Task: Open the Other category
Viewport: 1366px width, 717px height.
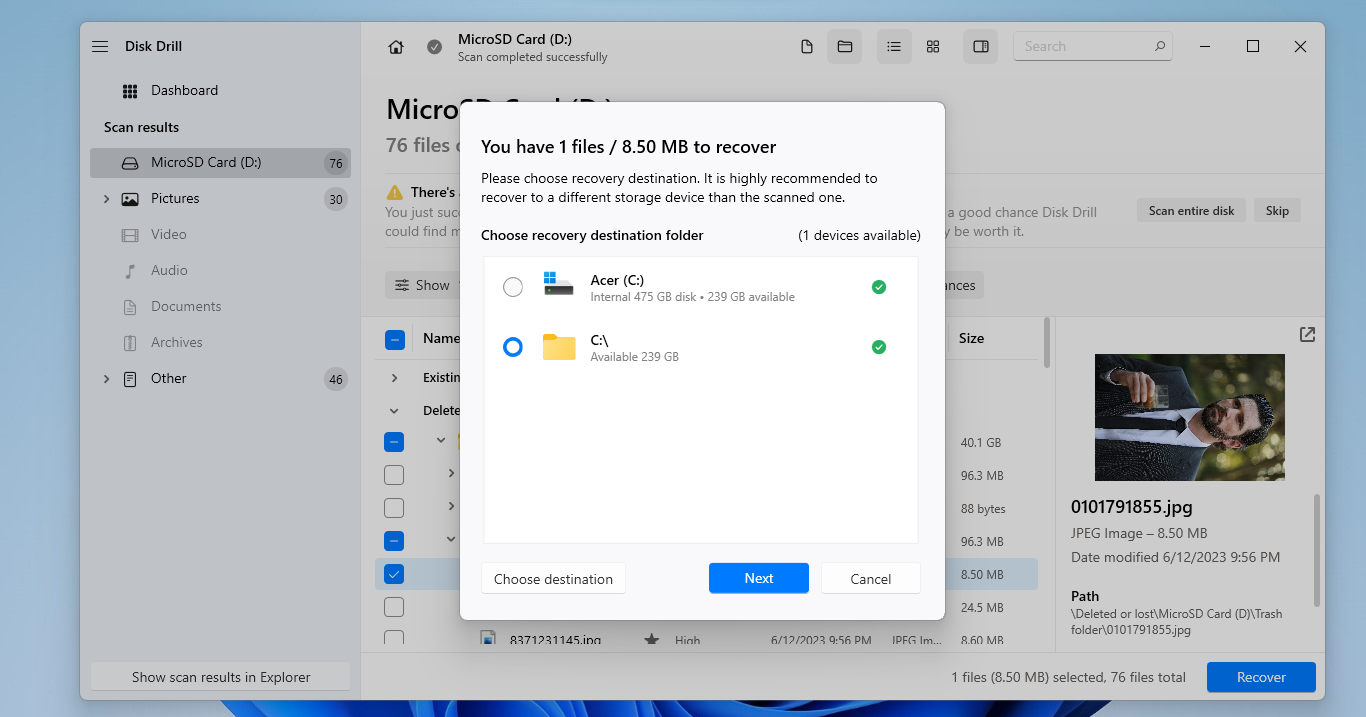Action: coord(169,379)
